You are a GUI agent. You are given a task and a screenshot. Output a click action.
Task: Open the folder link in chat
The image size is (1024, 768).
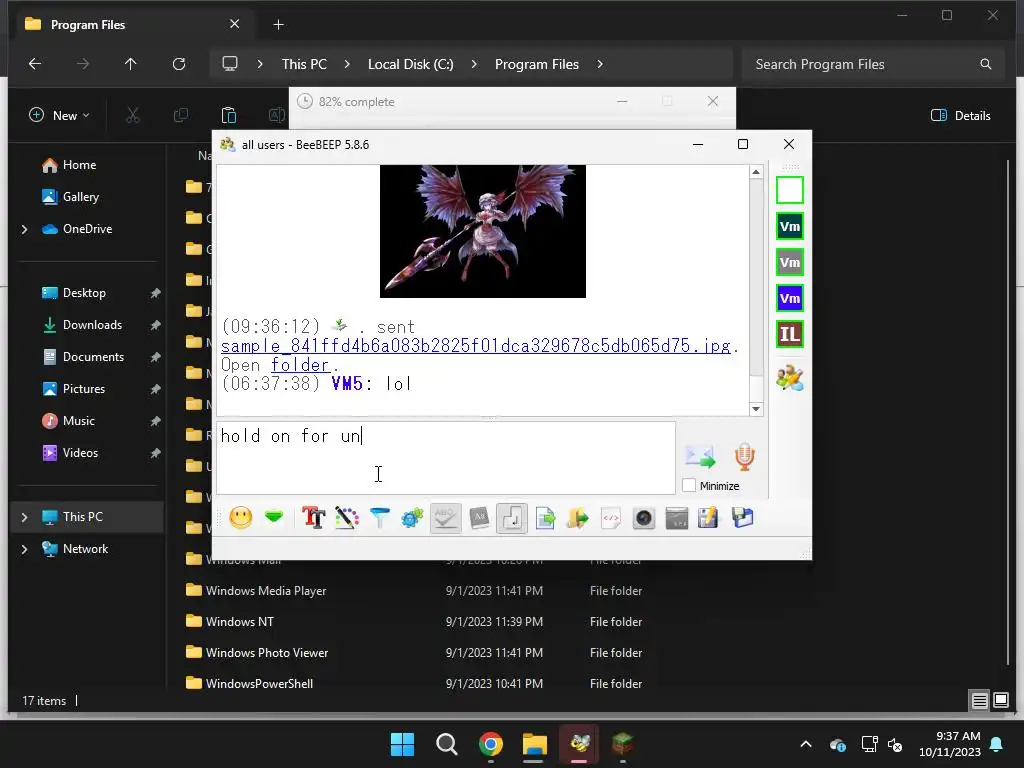click(300, 365)
